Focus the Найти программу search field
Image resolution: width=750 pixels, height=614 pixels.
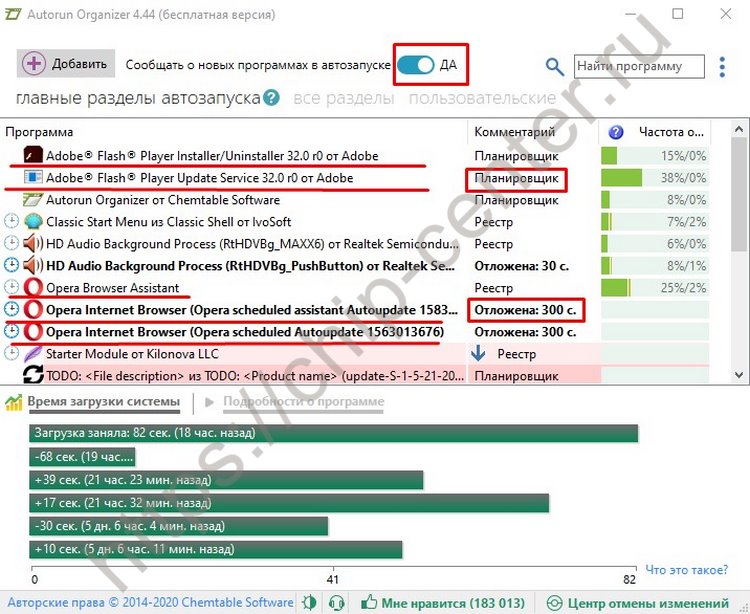[639, 66]
